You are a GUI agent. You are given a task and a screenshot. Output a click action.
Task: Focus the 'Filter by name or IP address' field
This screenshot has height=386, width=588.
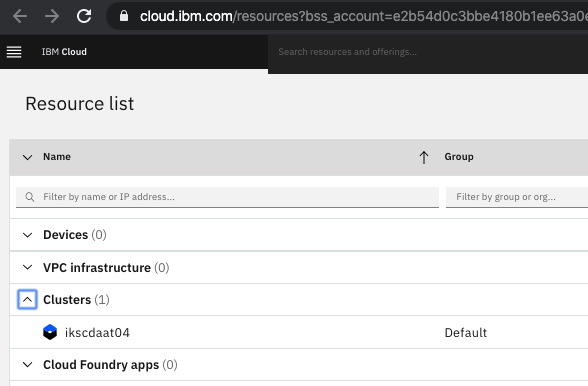point(227,197)
